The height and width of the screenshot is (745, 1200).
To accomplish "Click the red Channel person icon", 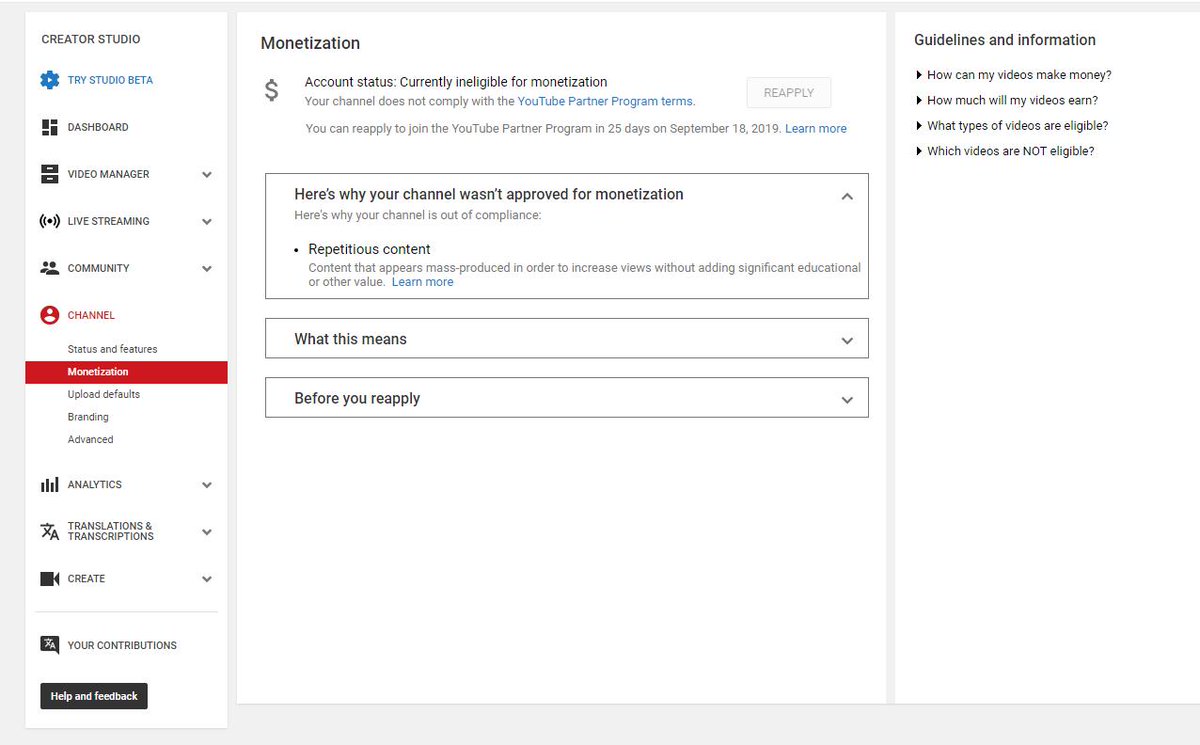I will [x=50, y=315].
